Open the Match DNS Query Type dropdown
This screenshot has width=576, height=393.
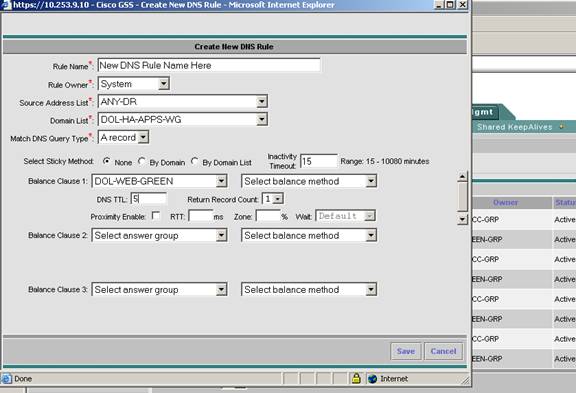(x=123, y=137)
